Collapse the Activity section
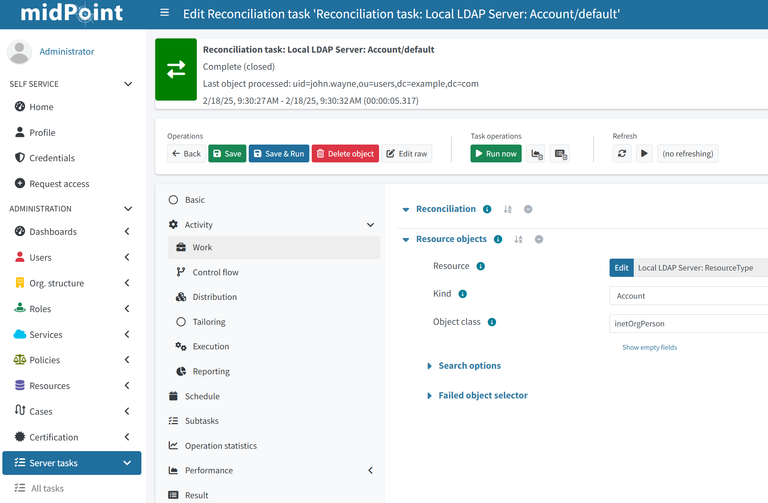Screen dimensions: 768x503 tap(370, 225)
